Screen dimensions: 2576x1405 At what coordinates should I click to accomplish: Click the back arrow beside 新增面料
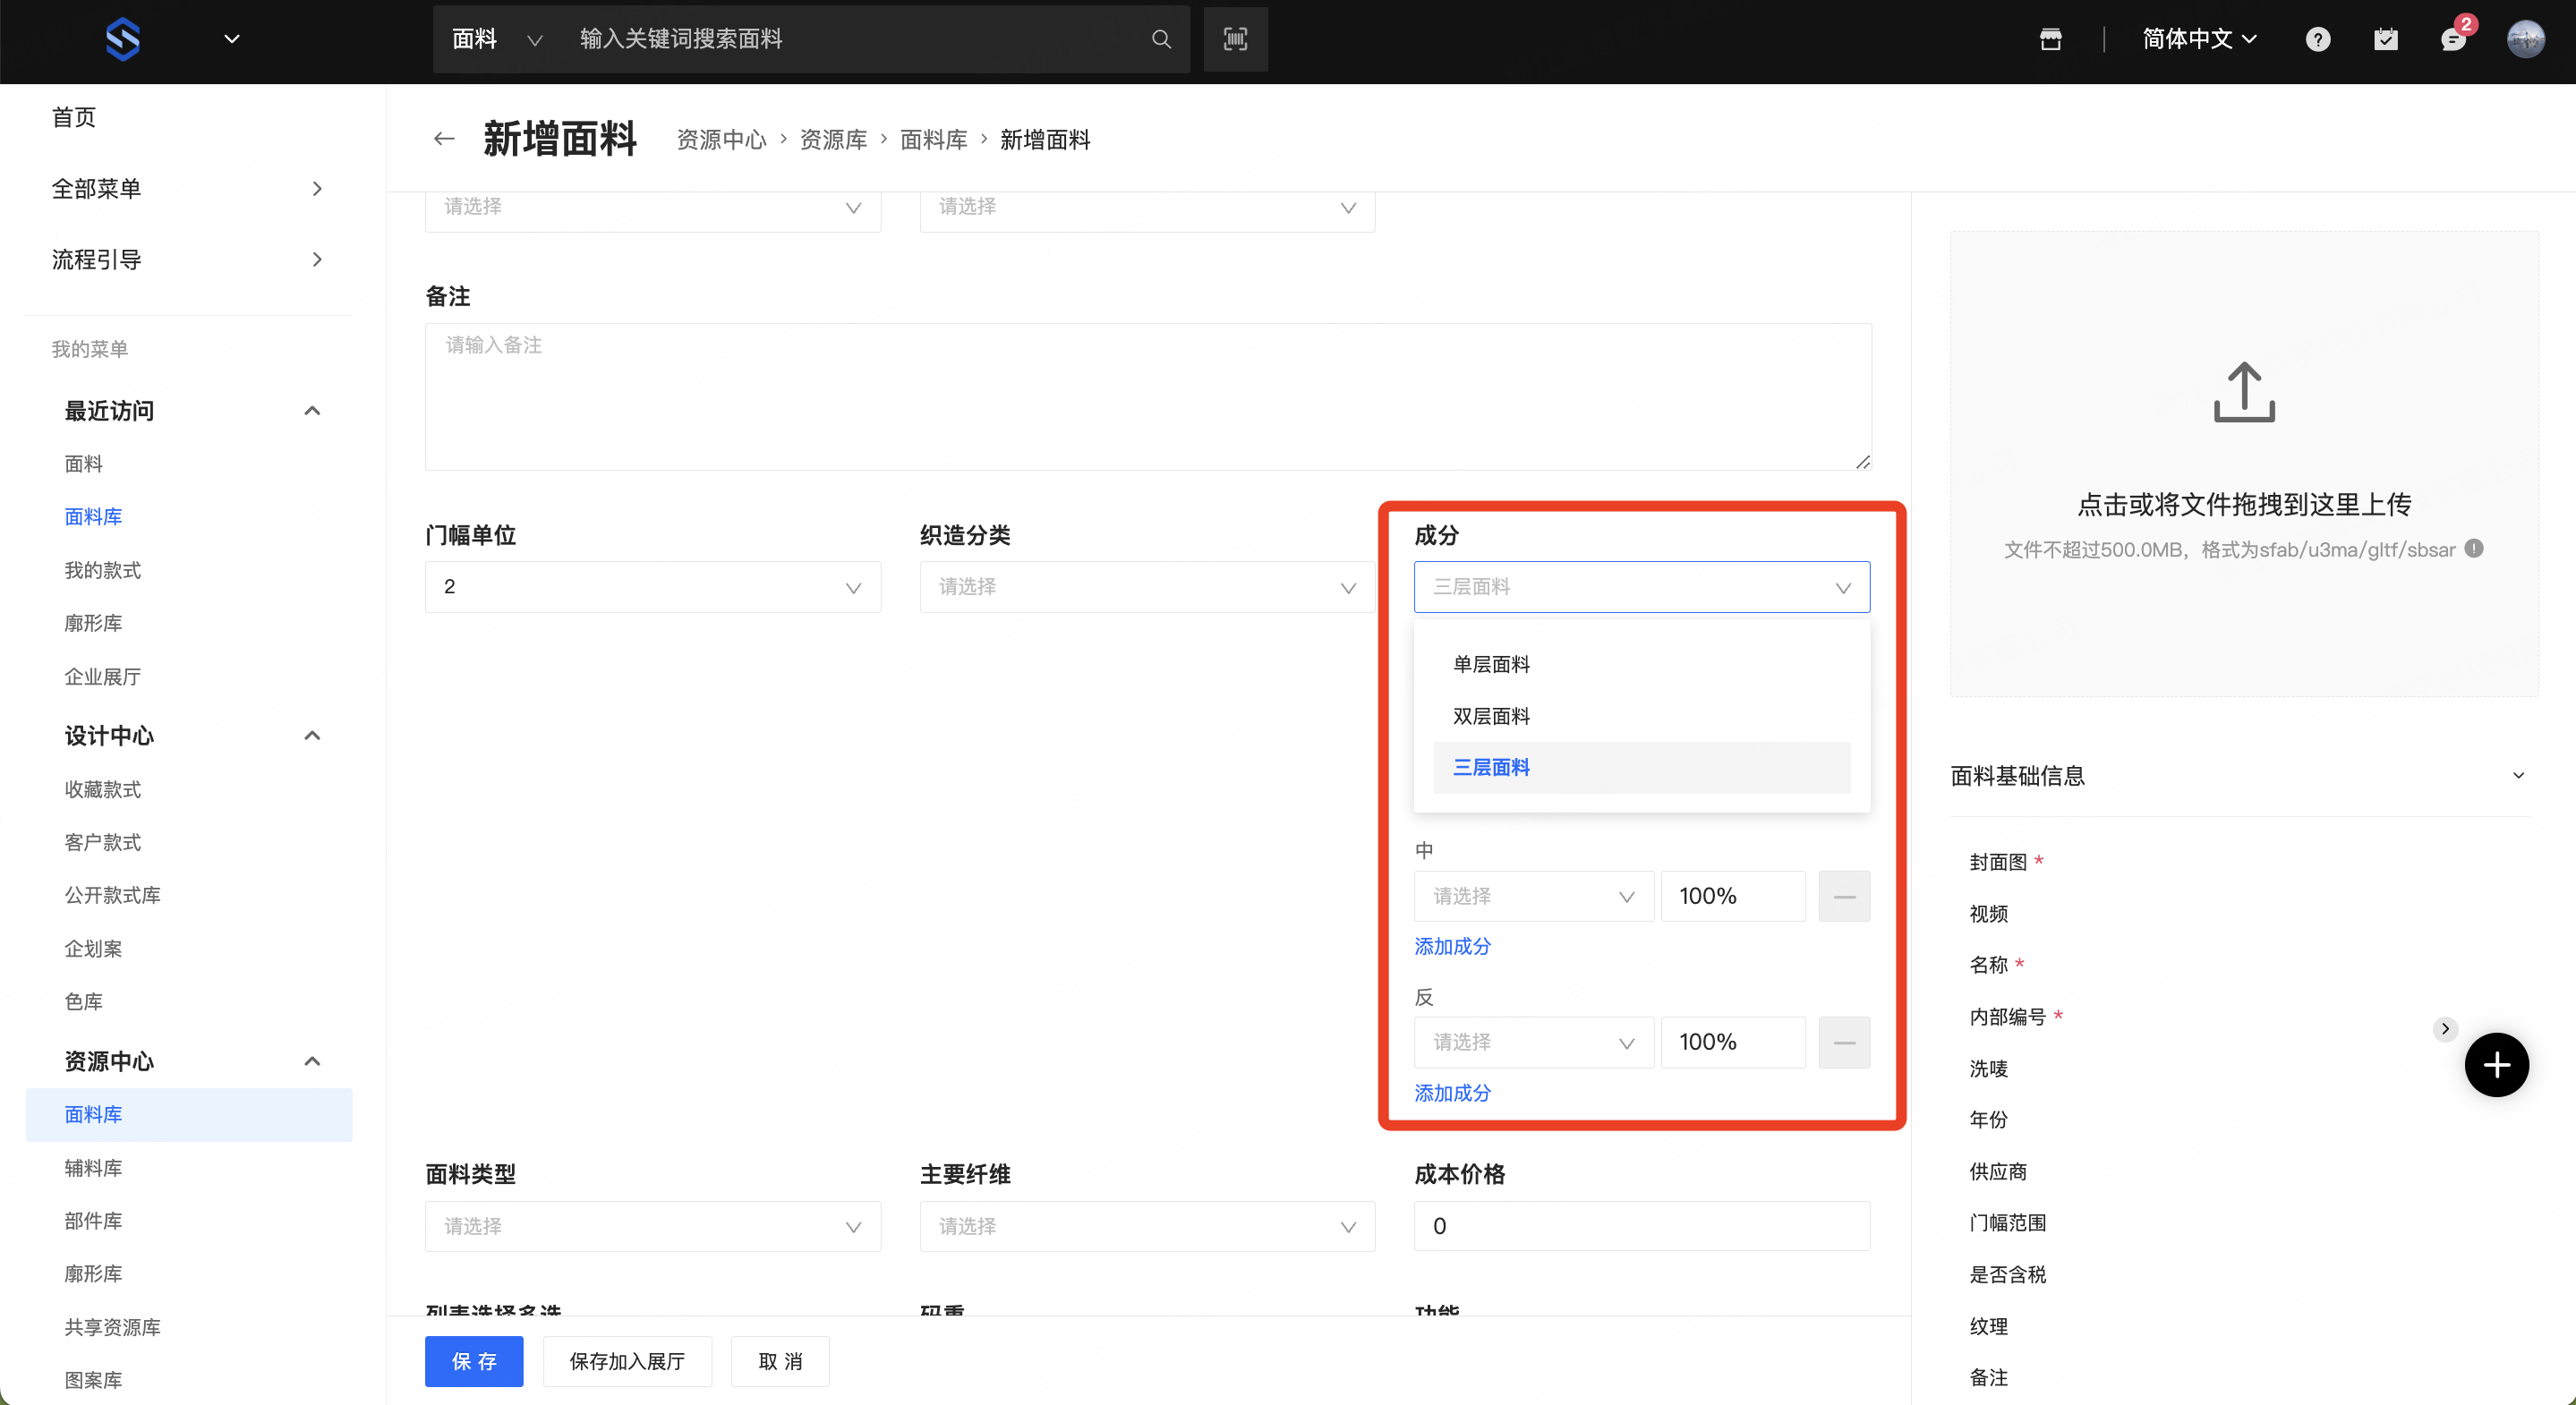coord(444,139)
